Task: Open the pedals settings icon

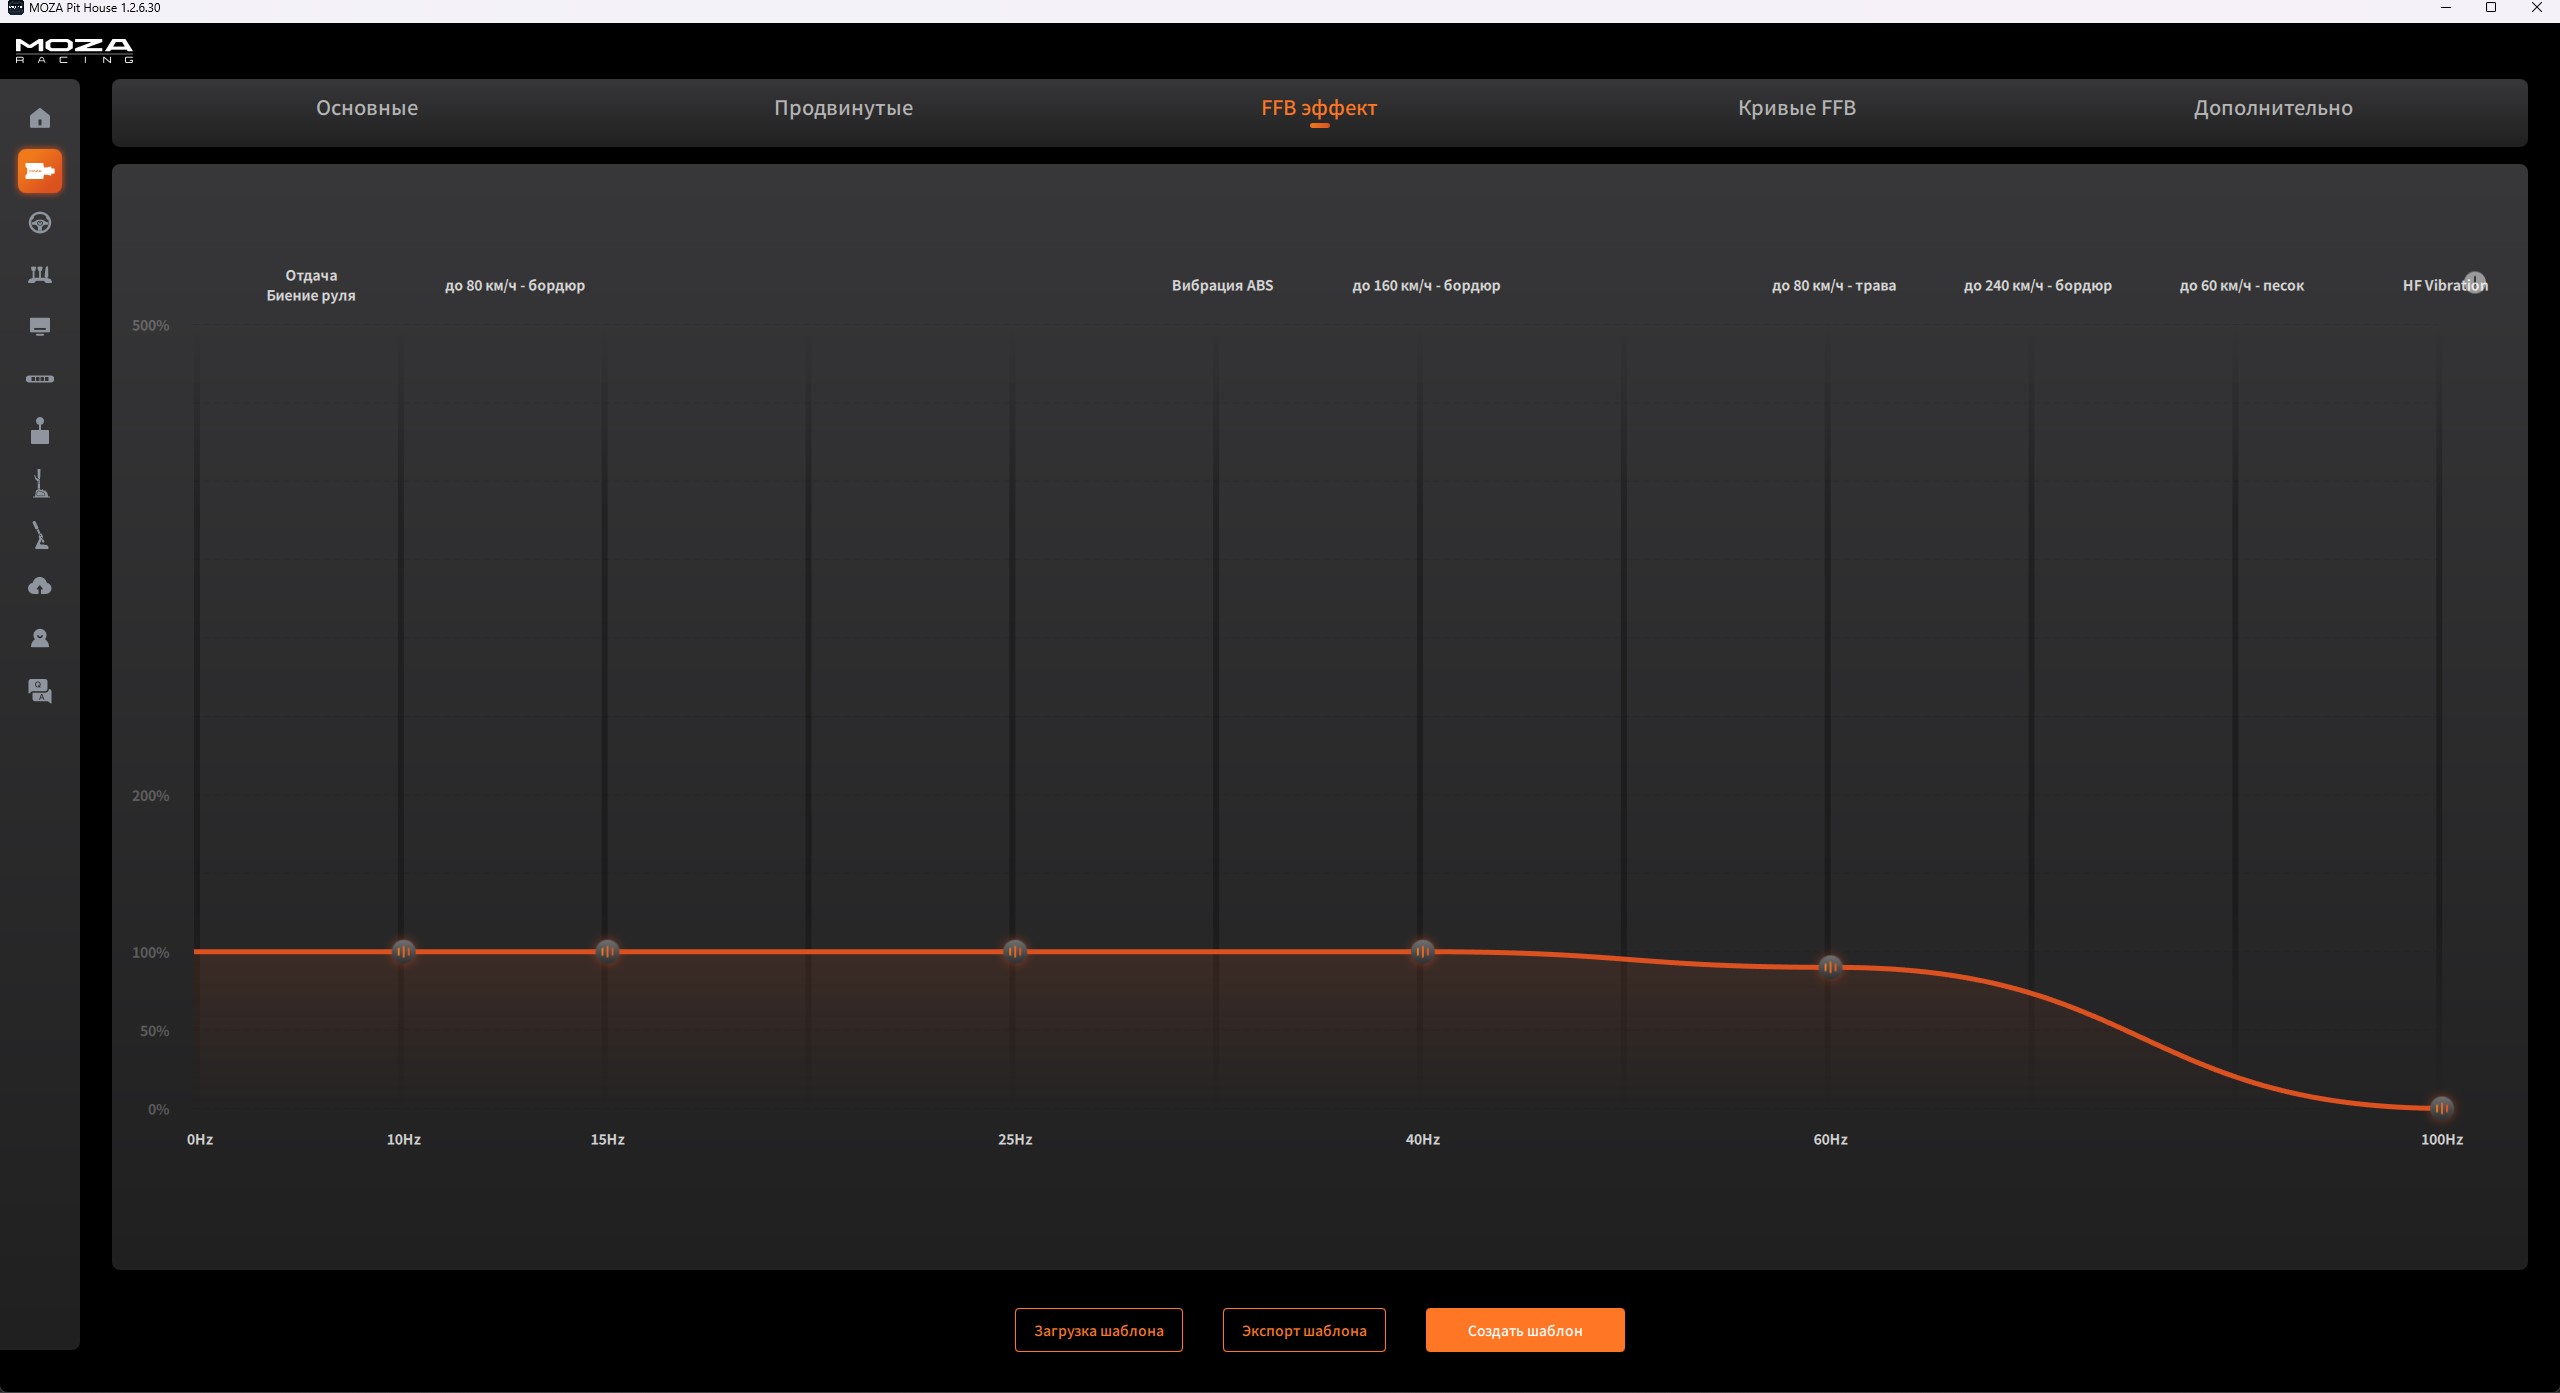Action: coord(40,275)
